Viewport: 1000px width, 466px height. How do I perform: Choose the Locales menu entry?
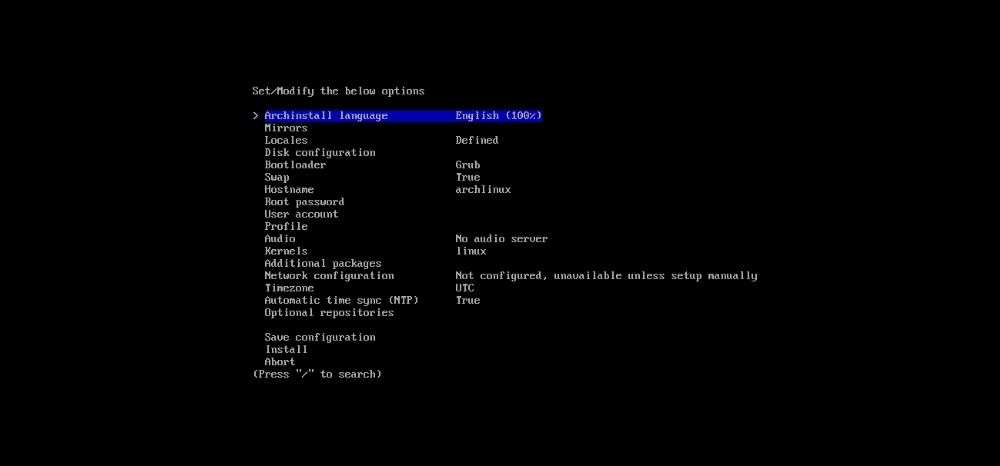tap(286, 140)
